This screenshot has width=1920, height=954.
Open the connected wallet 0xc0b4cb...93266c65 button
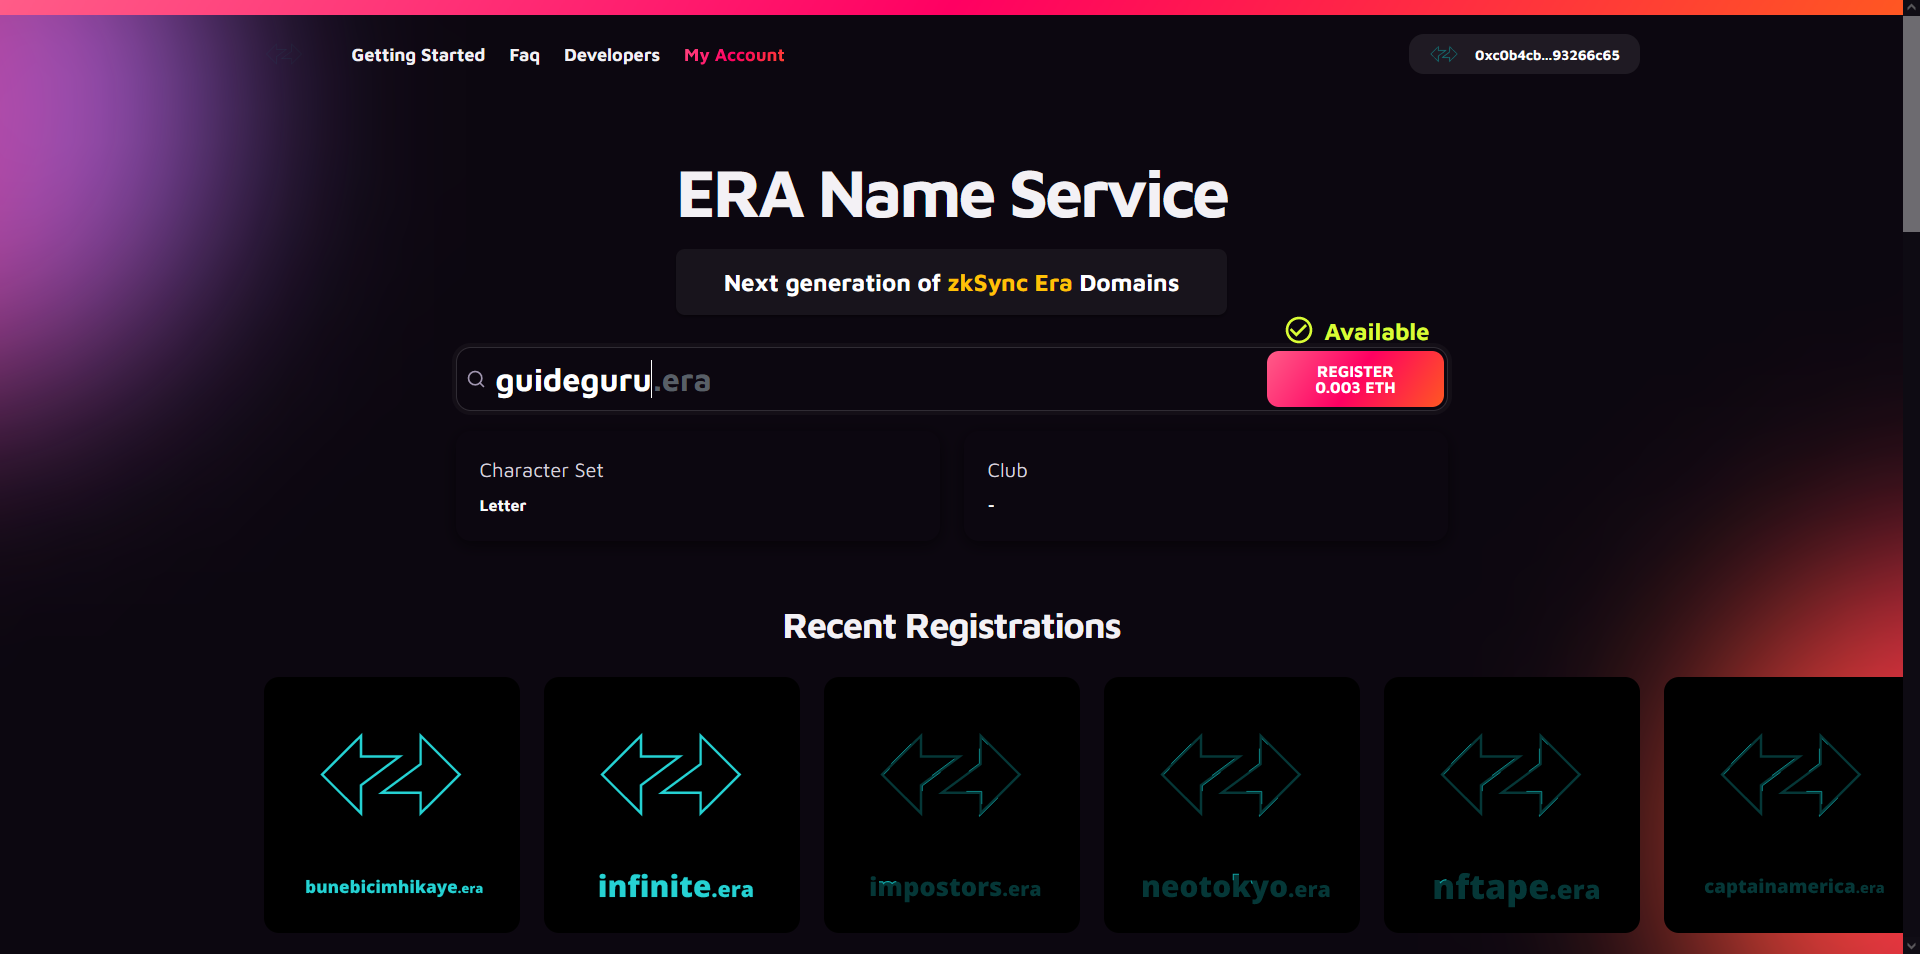pos(1524,55)
